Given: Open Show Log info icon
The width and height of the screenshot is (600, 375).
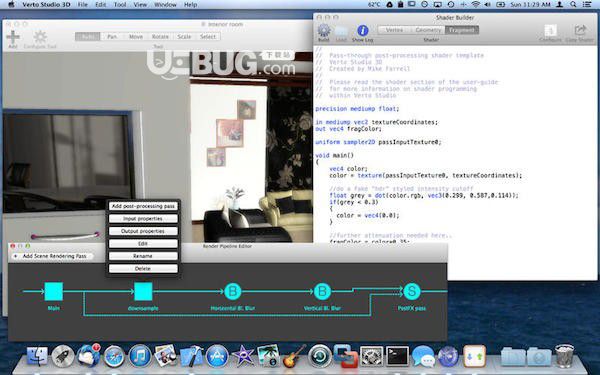Looking at the screenshot, I should [362, 31].
